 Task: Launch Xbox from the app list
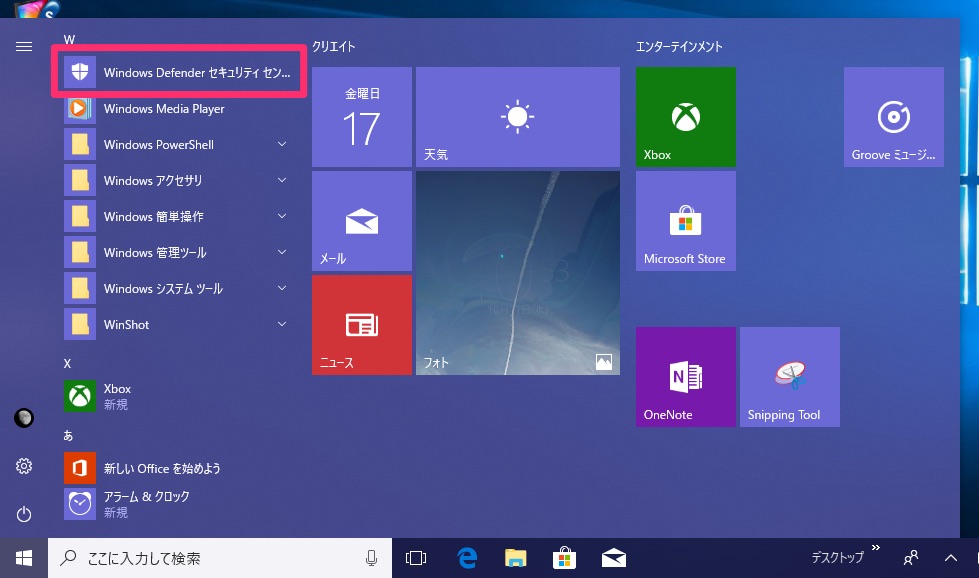tap(179, 396)
